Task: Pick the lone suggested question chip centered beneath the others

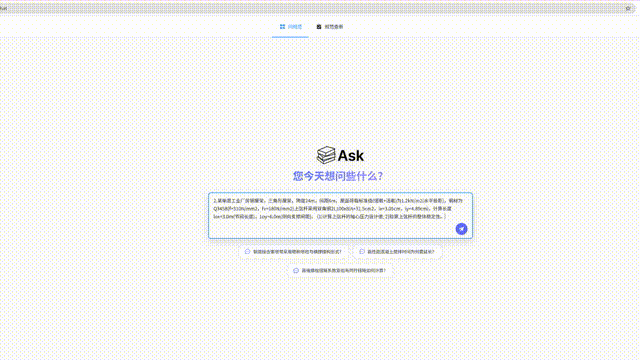Action: 340,271
